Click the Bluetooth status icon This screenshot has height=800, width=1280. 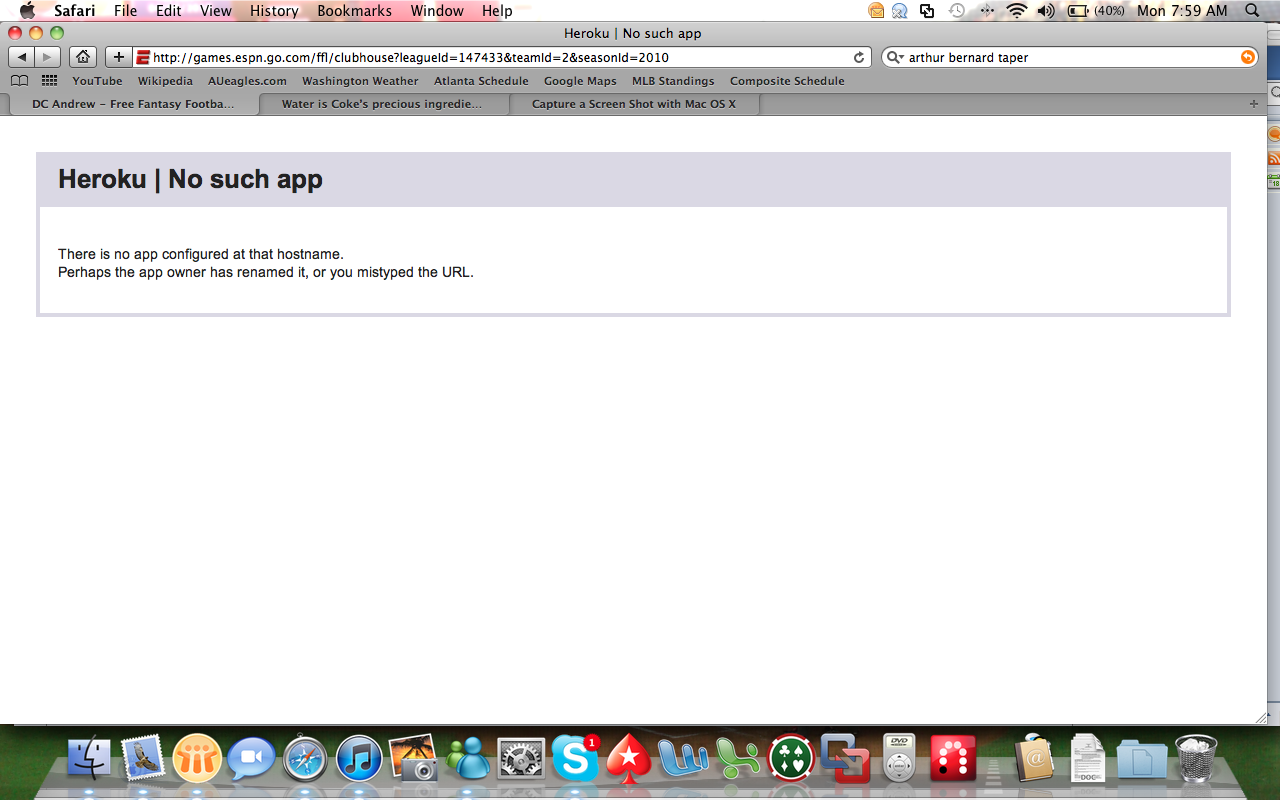988,11
